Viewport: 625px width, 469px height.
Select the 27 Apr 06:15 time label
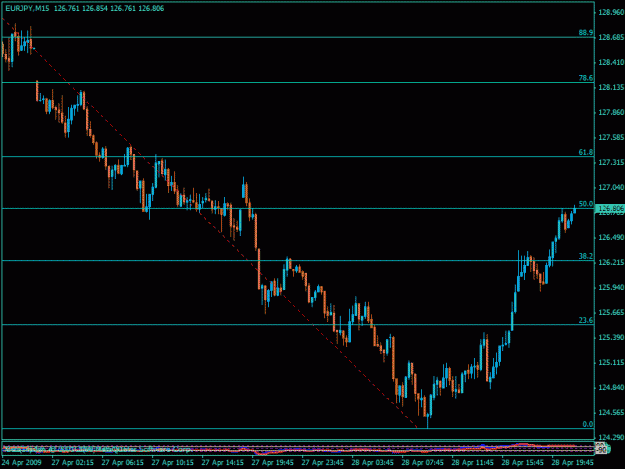coord(122,463)
